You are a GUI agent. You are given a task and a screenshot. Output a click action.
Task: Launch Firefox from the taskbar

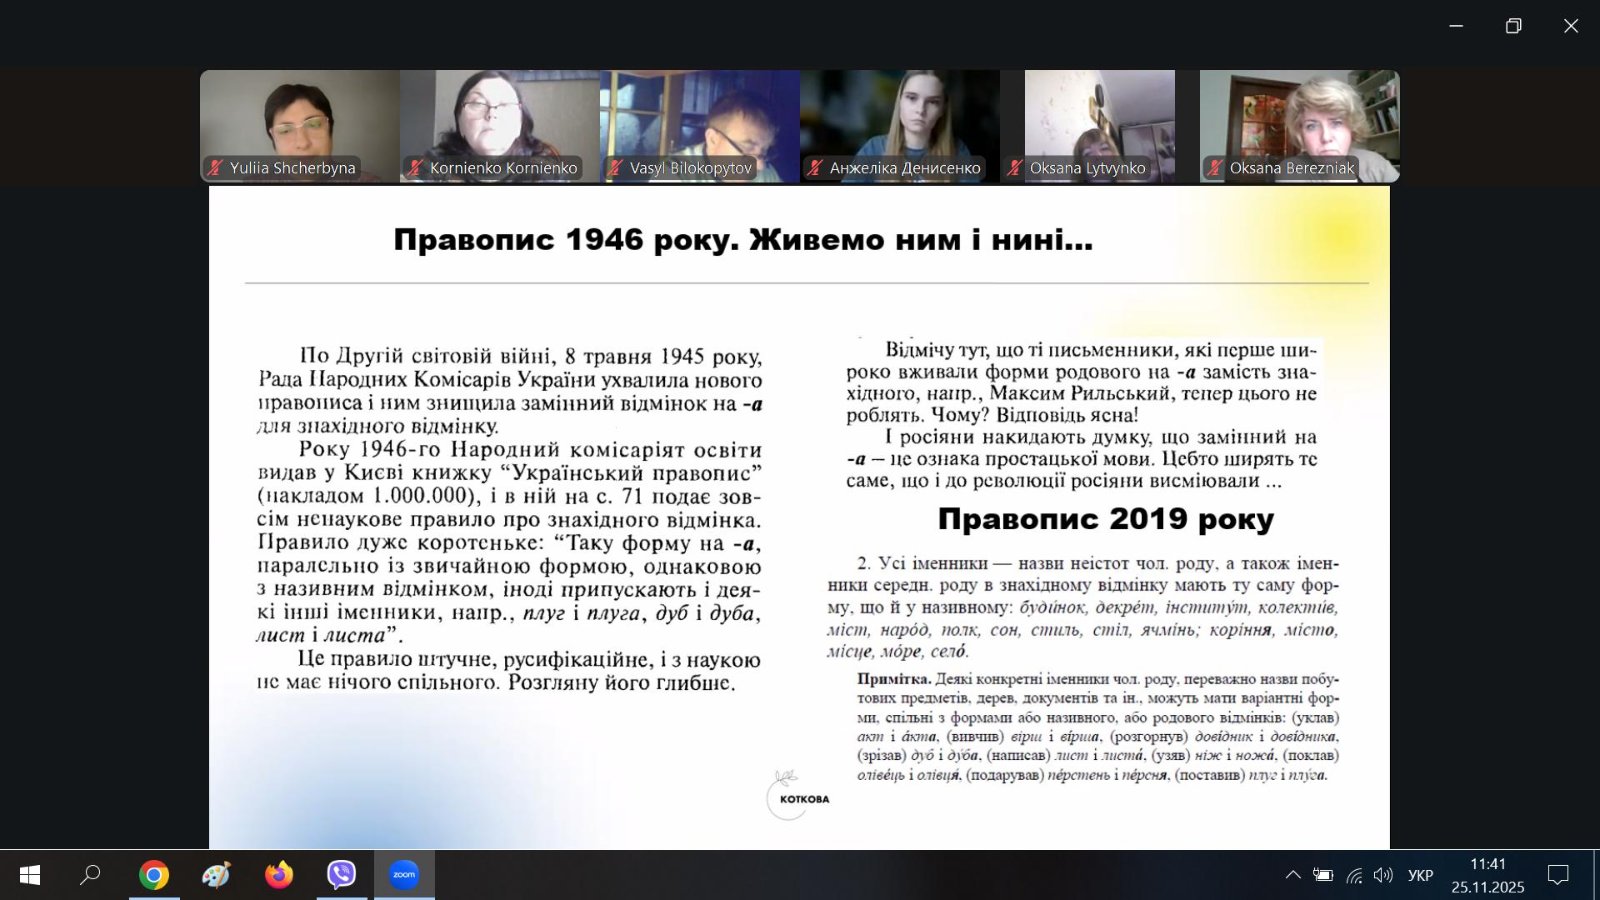pos(279,876)
